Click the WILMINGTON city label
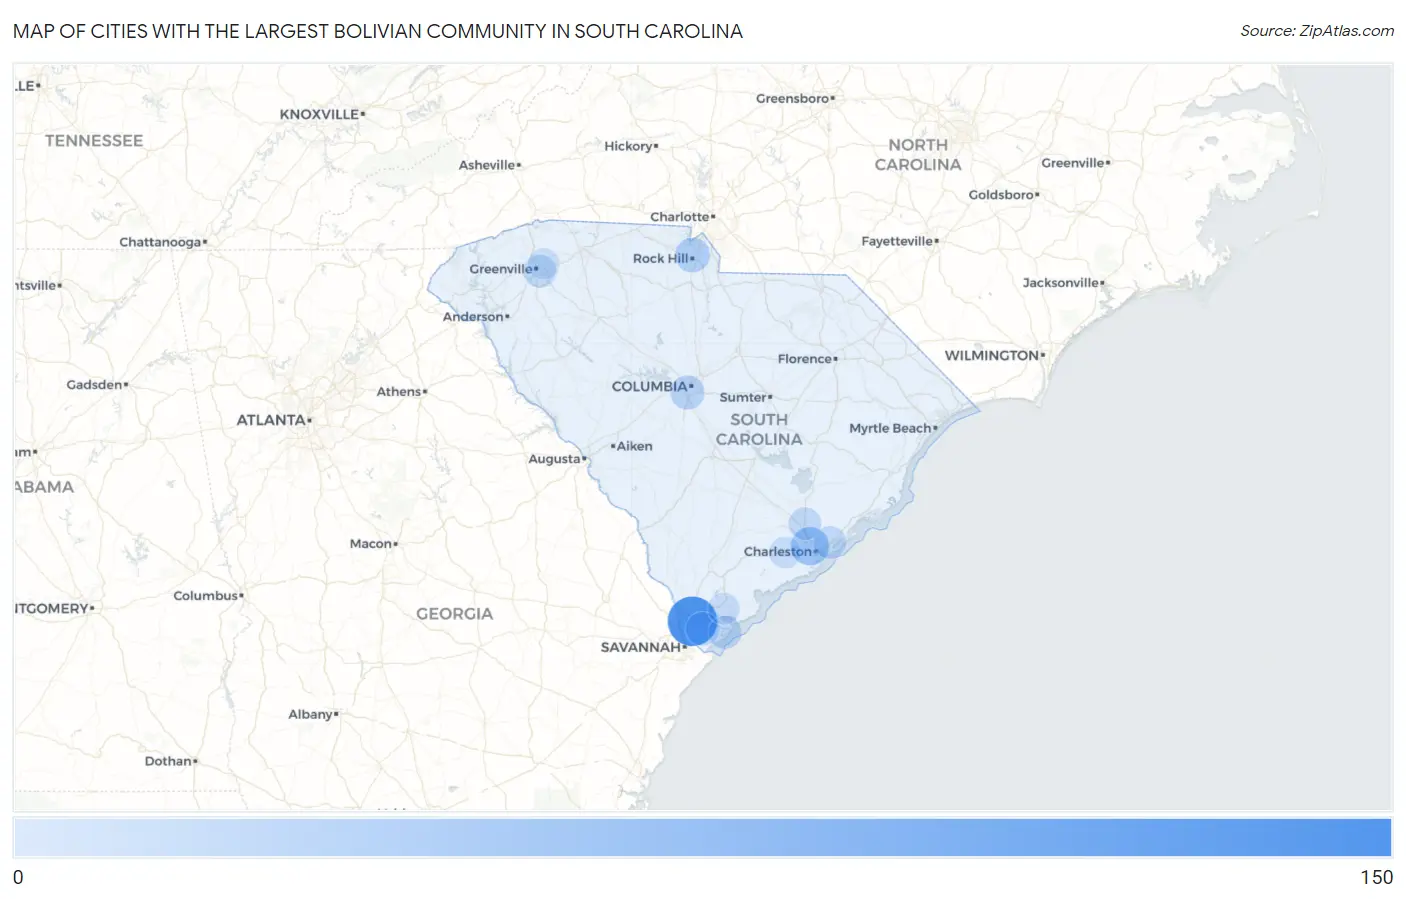 [994, 355]
